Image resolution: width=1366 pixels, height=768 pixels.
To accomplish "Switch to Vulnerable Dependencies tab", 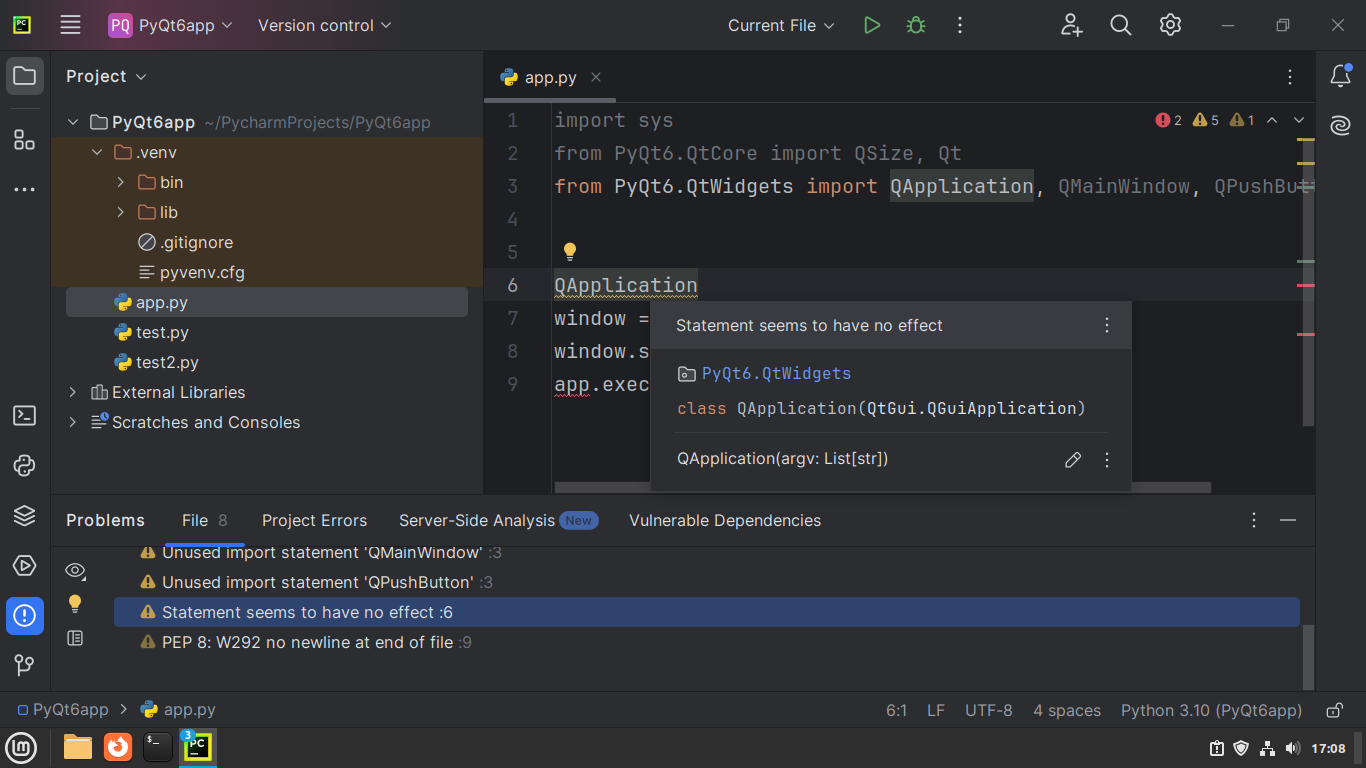I will click(725, 520).
